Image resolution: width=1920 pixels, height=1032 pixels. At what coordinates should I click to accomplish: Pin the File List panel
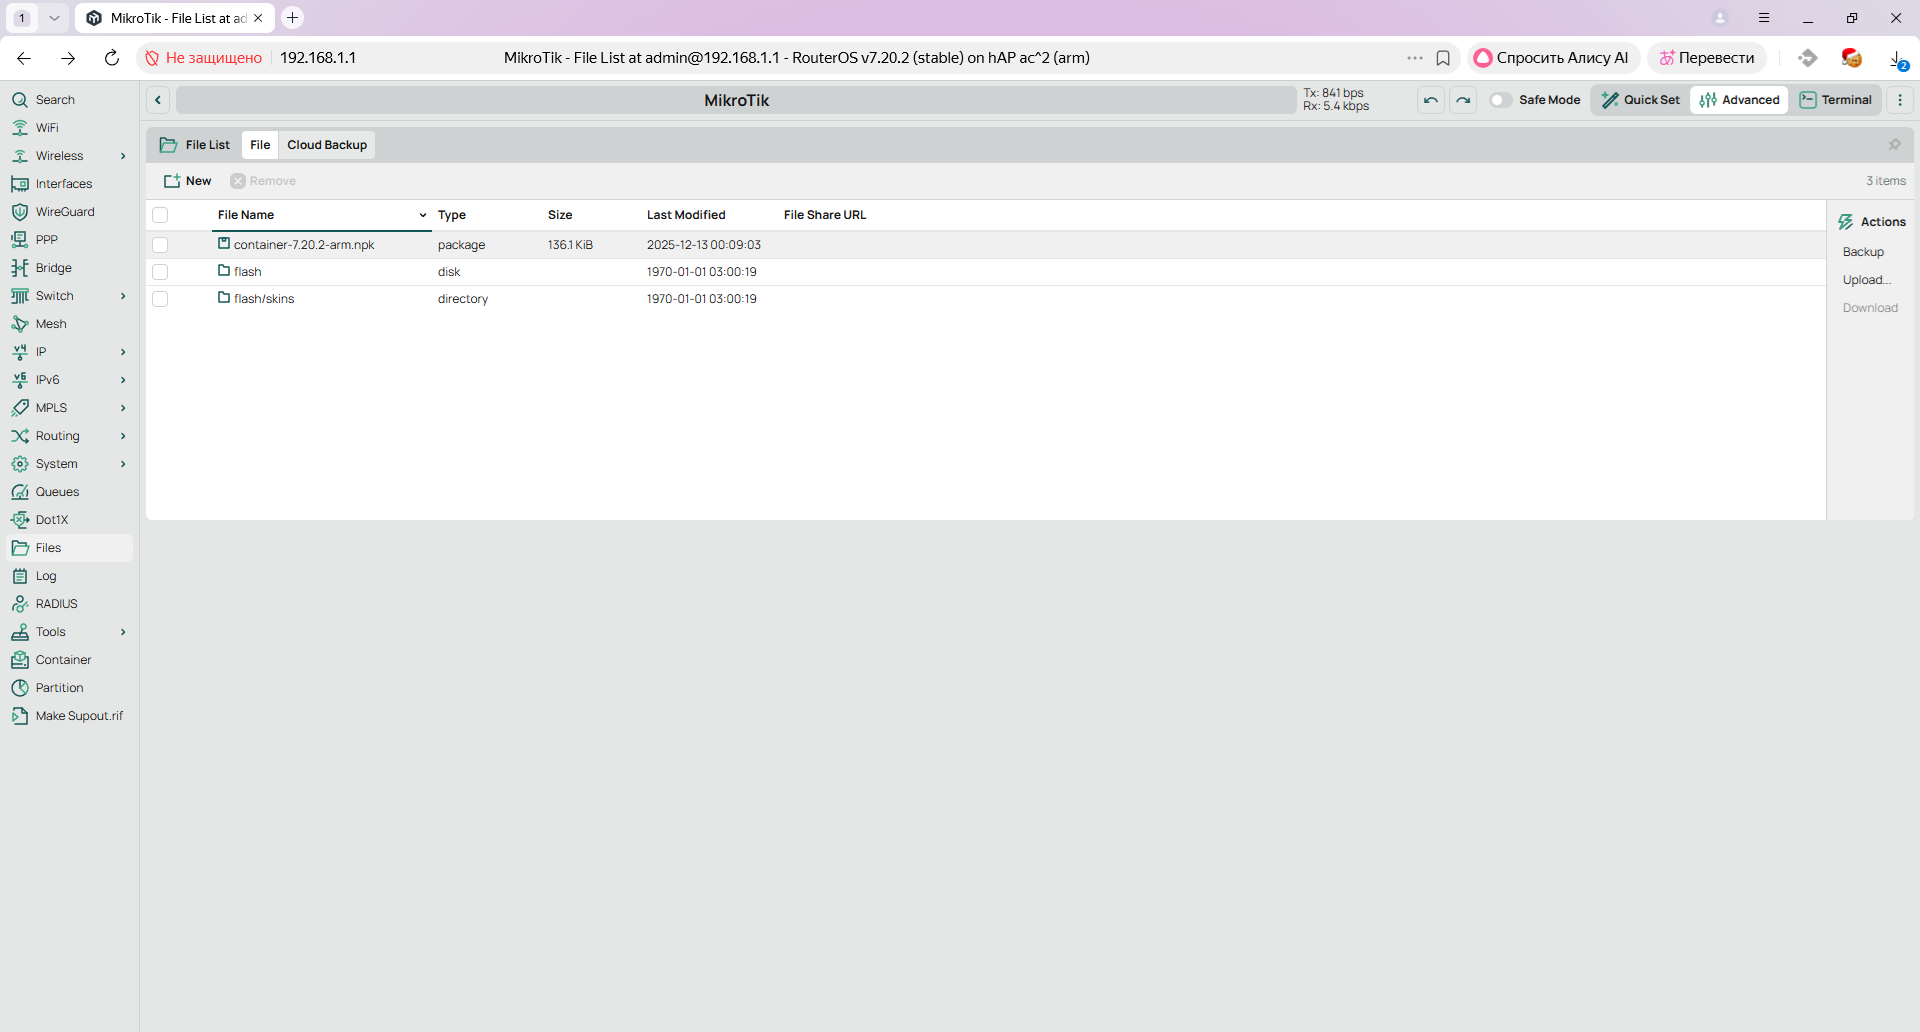[1894, 145]
